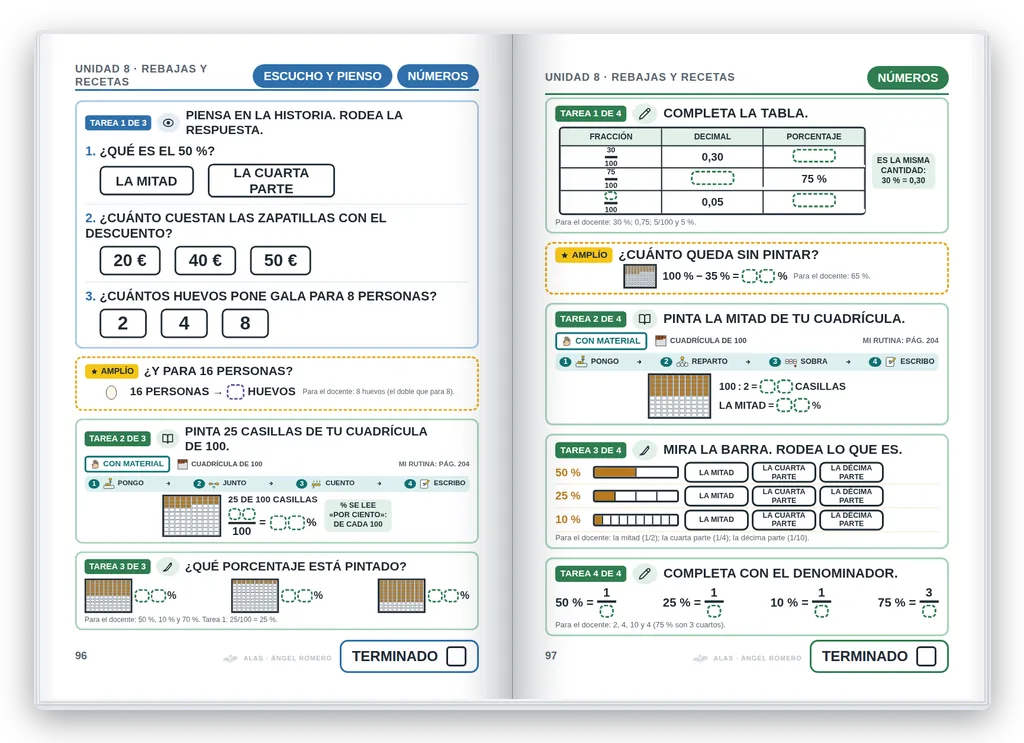Click LA DÉCIMA PARTE in the 10 % row
The image size is (1024, 743).
(851, 520)
